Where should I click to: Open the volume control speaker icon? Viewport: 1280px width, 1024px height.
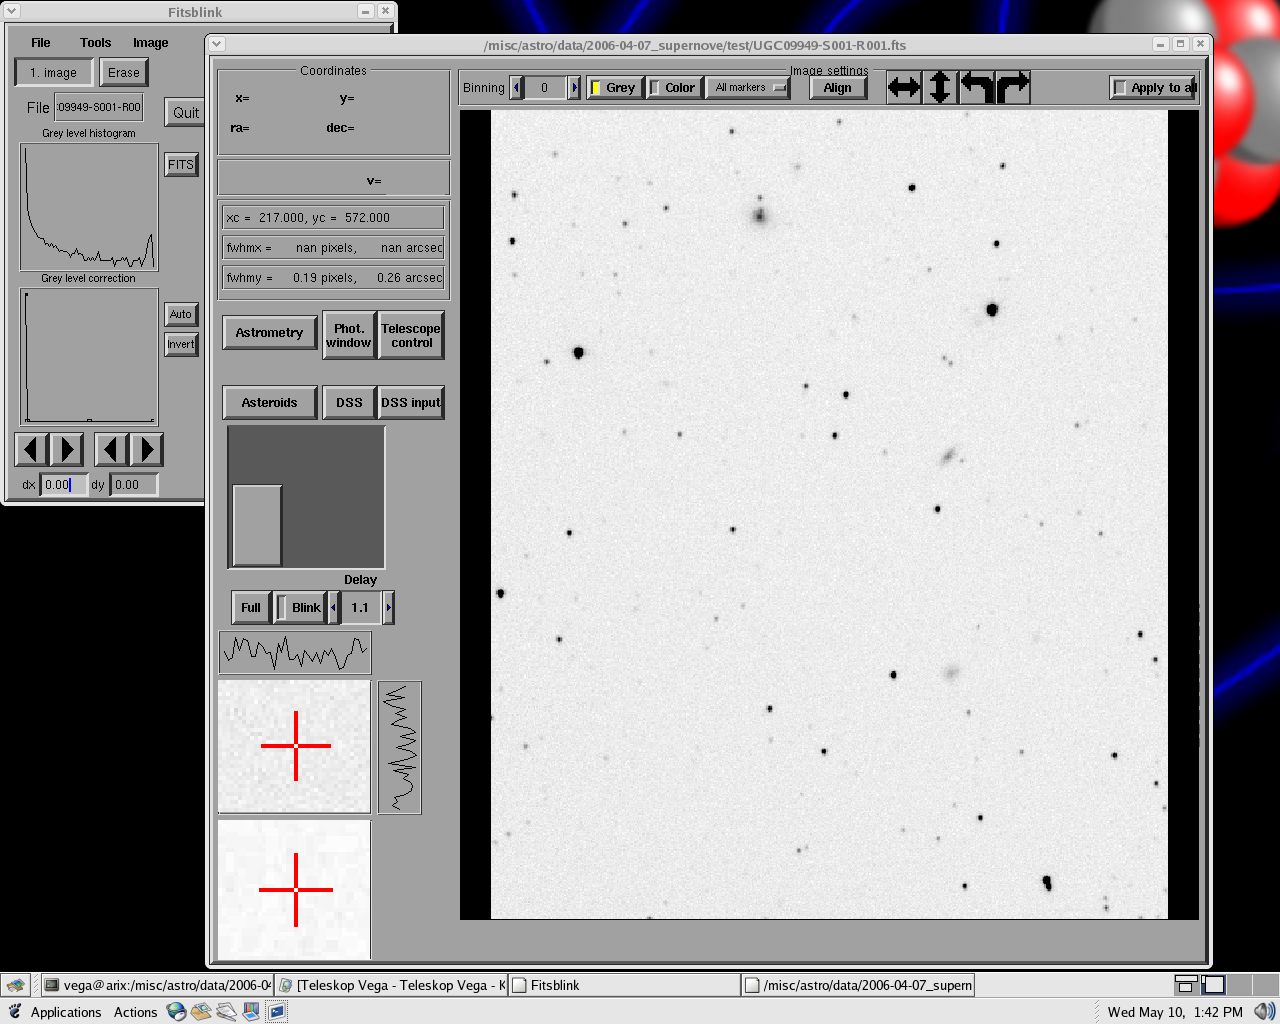pos(1264,1012)
